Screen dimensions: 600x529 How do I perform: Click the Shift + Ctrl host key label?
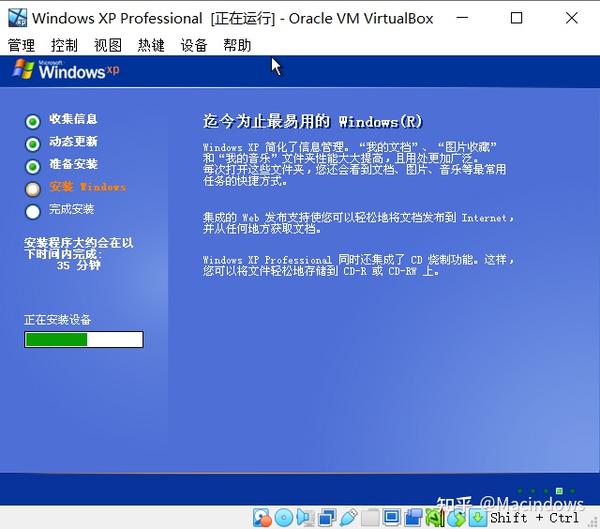tap(535, 518)
